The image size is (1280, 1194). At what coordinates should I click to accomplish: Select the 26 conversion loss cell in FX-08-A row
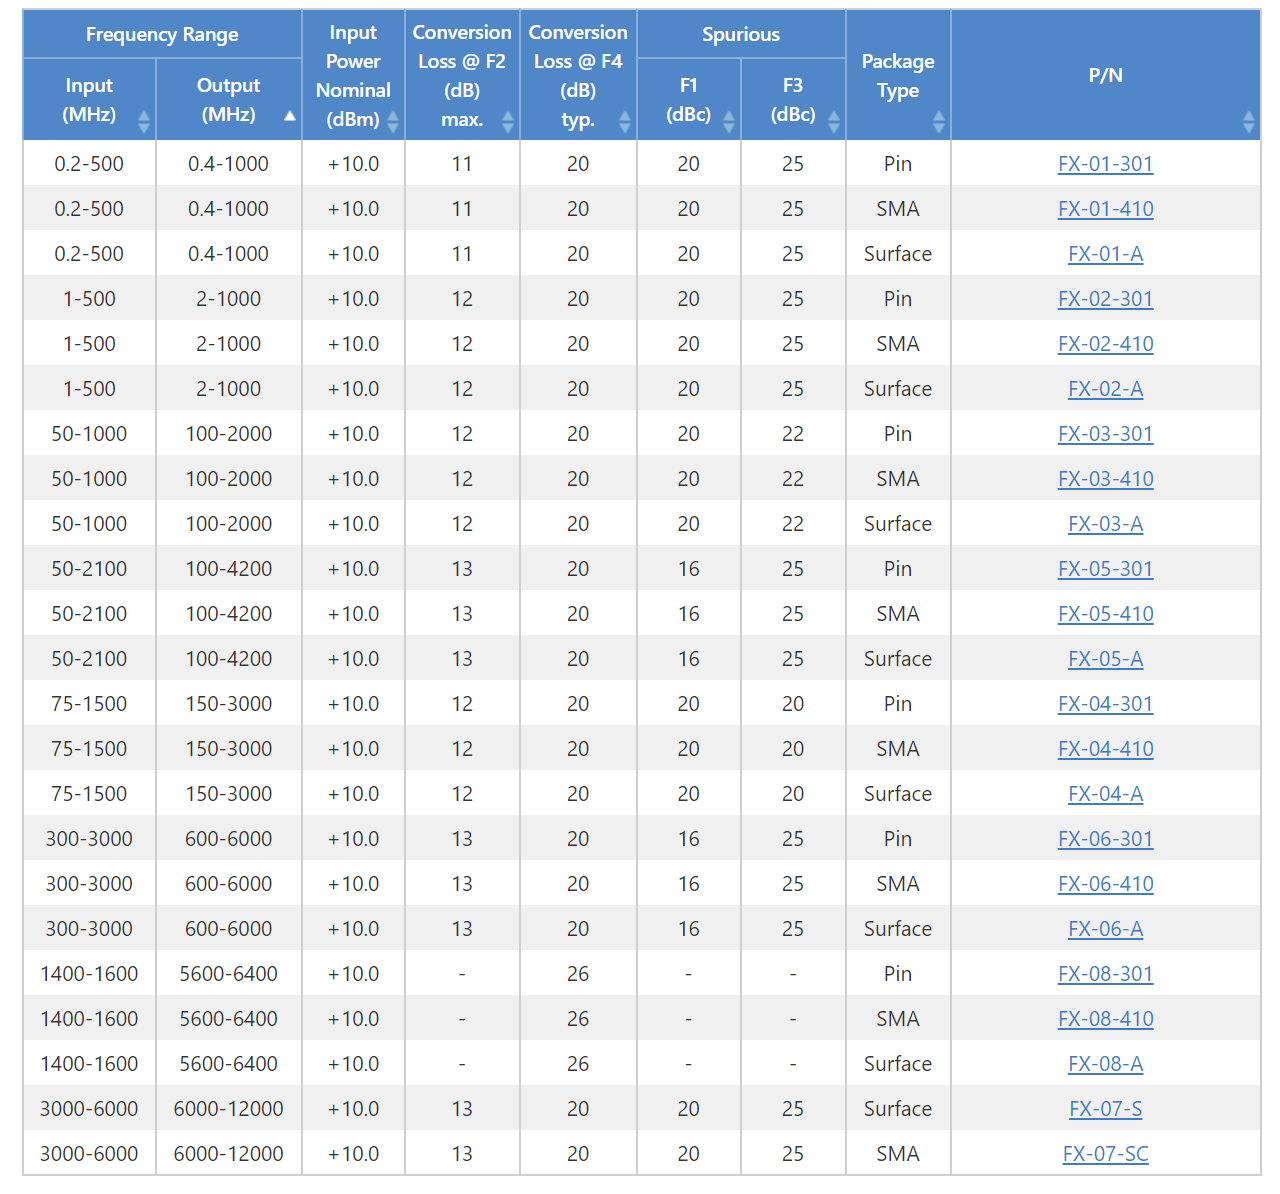tap(578, 1064)
